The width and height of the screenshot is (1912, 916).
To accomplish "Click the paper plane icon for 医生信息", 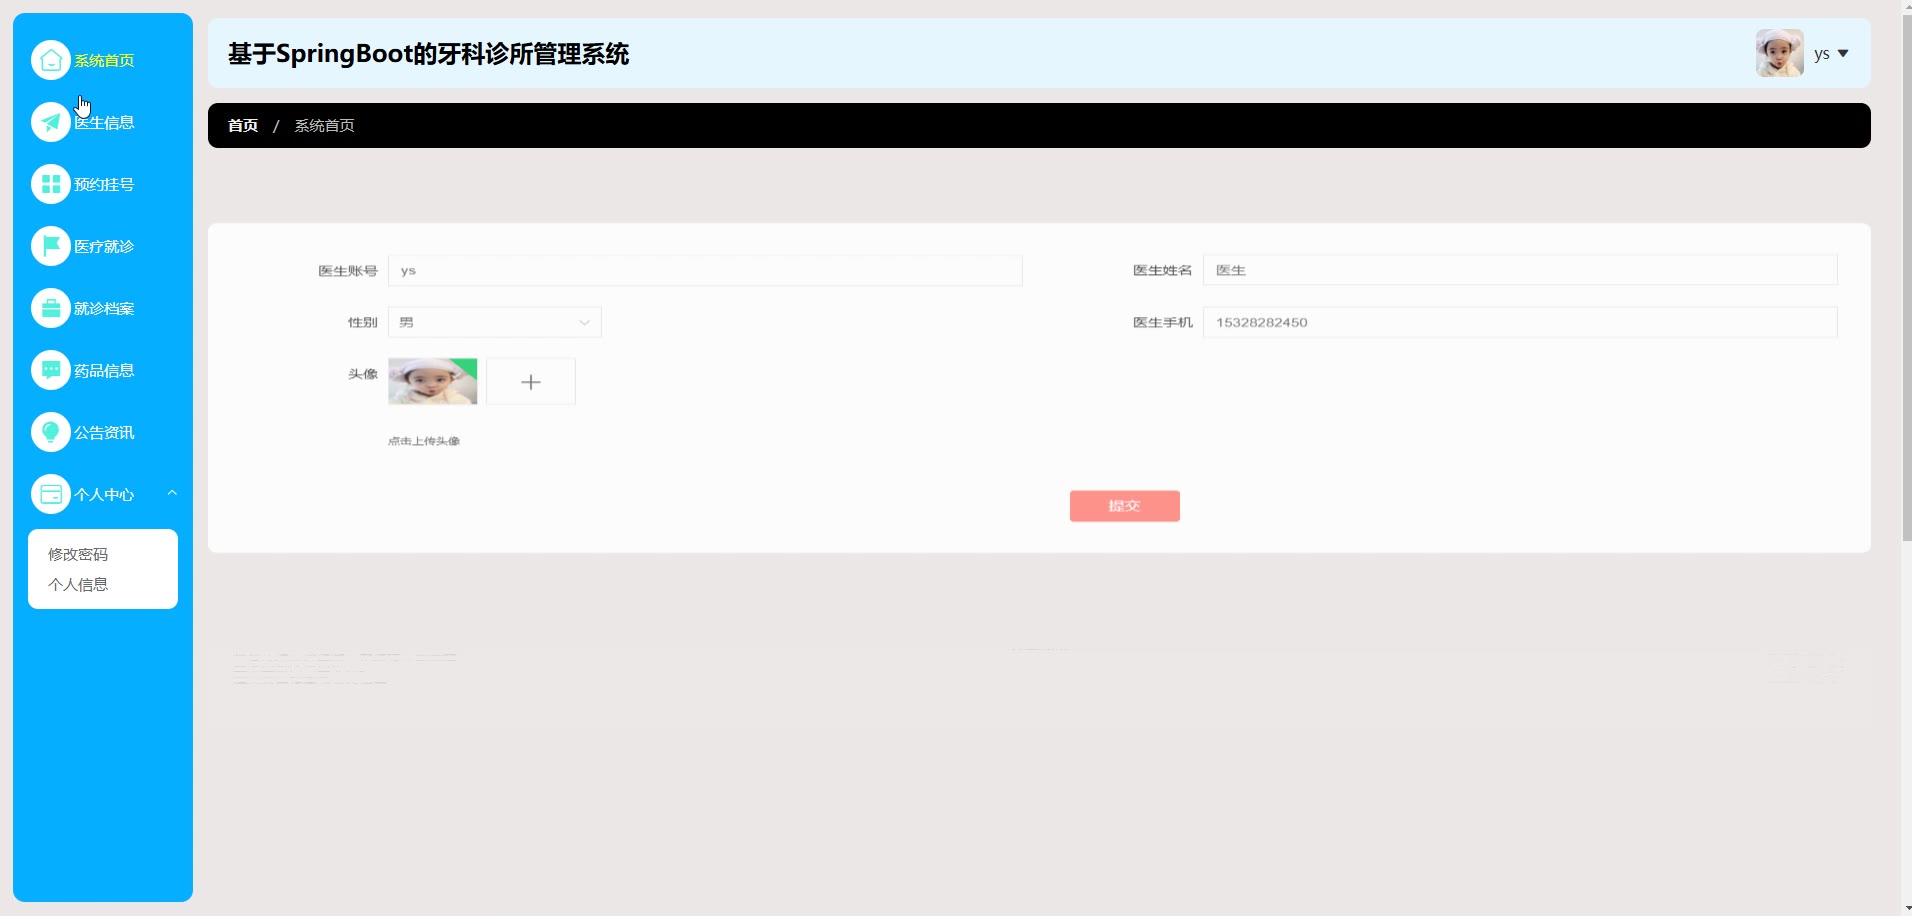I will [50, 122].
